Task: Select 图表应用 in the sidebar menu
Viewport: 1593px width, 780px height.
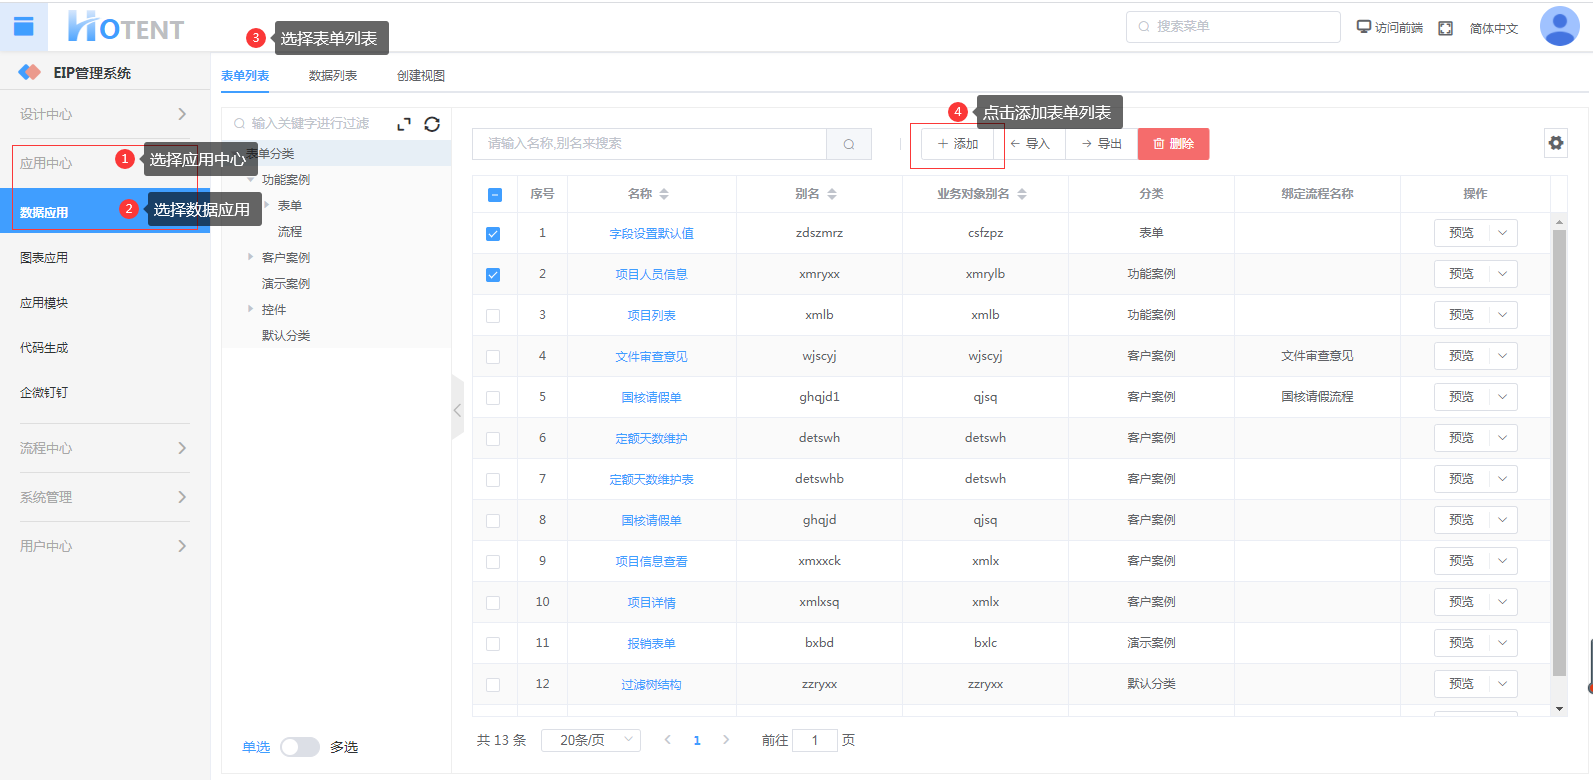Action: point(44,258)
